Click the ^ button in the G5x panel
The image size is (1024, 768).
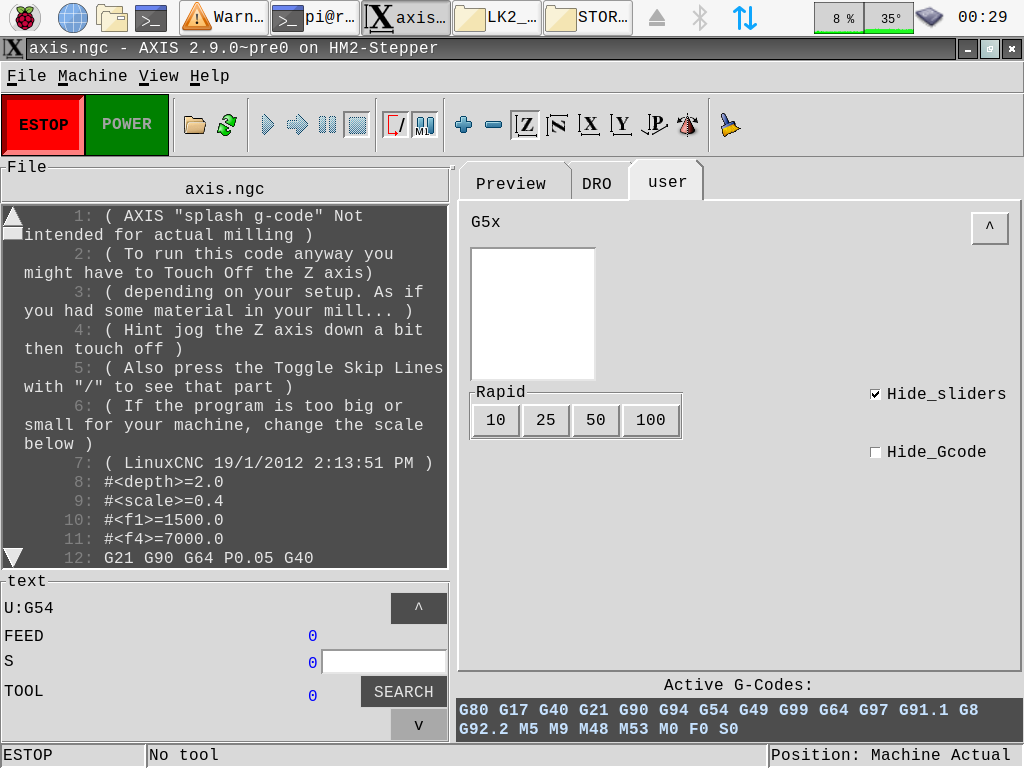pyautogui.click(x=989, y=228)
